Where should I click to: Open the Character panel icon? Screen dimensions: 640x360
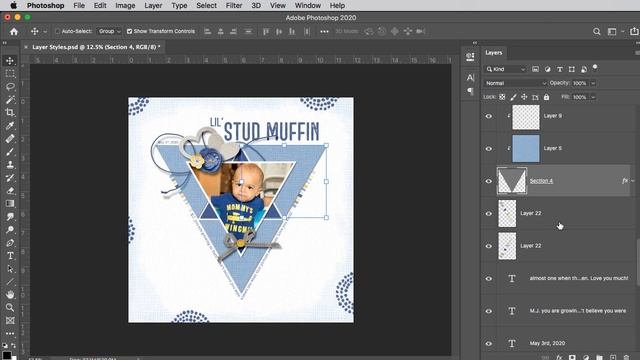tap(470, 78)
